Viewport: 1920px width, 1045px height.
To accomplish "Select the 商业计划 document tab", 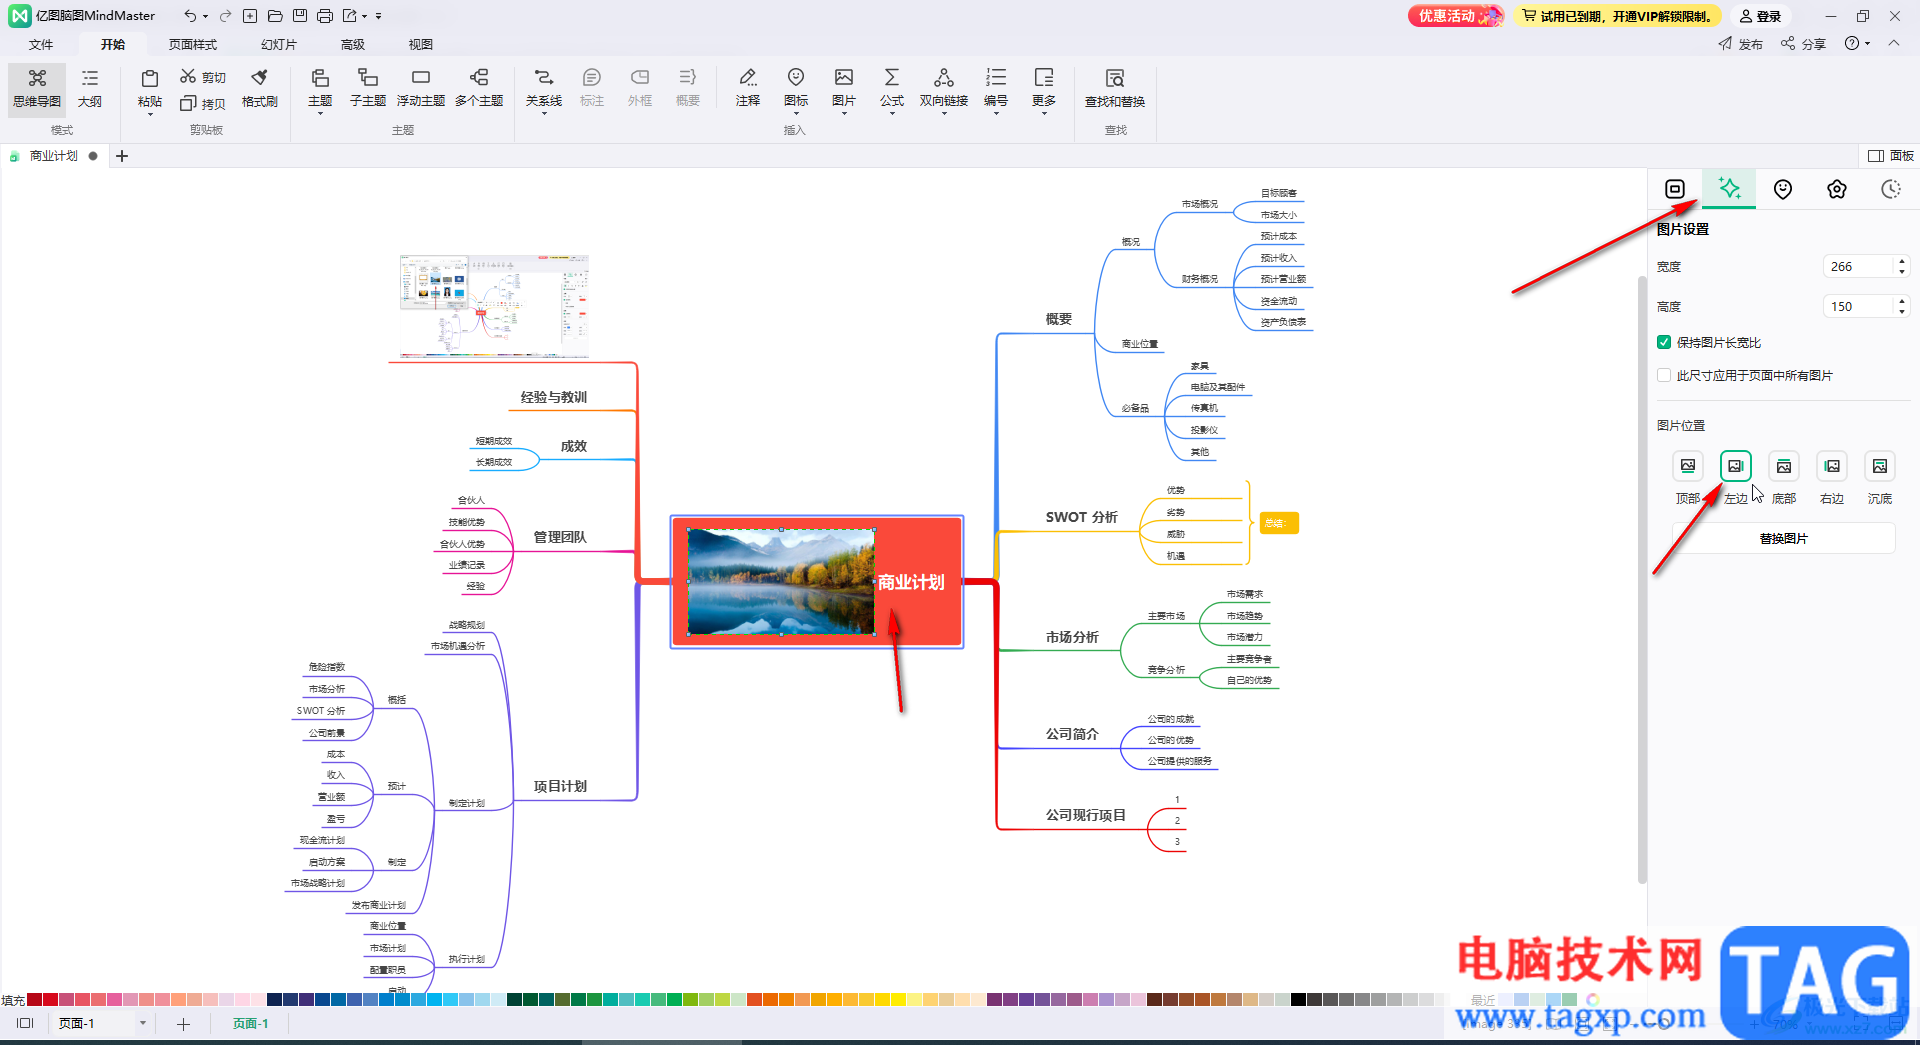I will pyautogui.click(x=54, y=156).
